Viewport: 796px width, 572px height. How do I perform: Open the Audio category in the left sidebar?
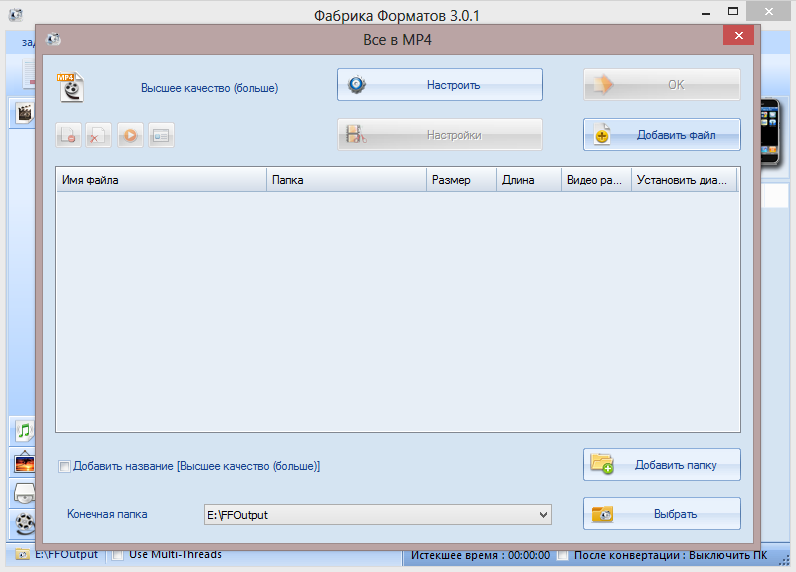[x=22, y=432]
